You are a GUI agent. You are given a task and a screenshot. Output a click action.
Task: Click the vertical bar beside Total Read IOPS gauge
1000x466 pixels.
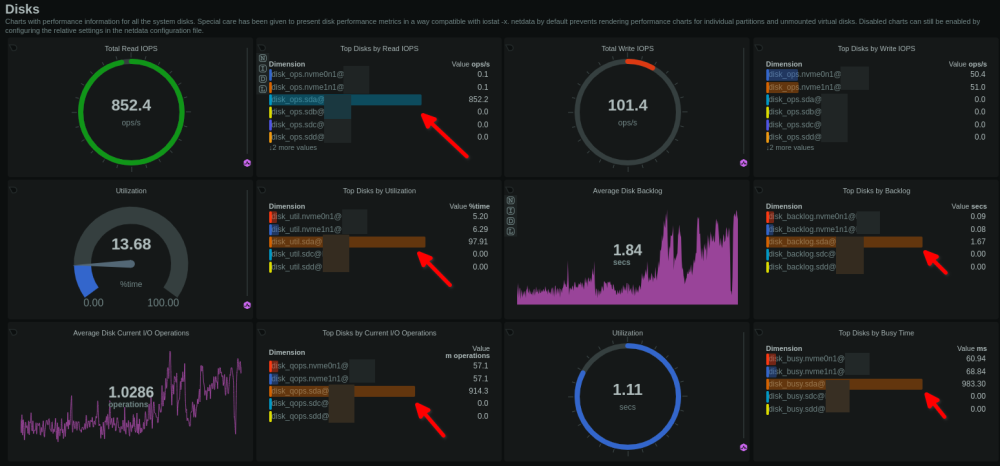(247, 101)
